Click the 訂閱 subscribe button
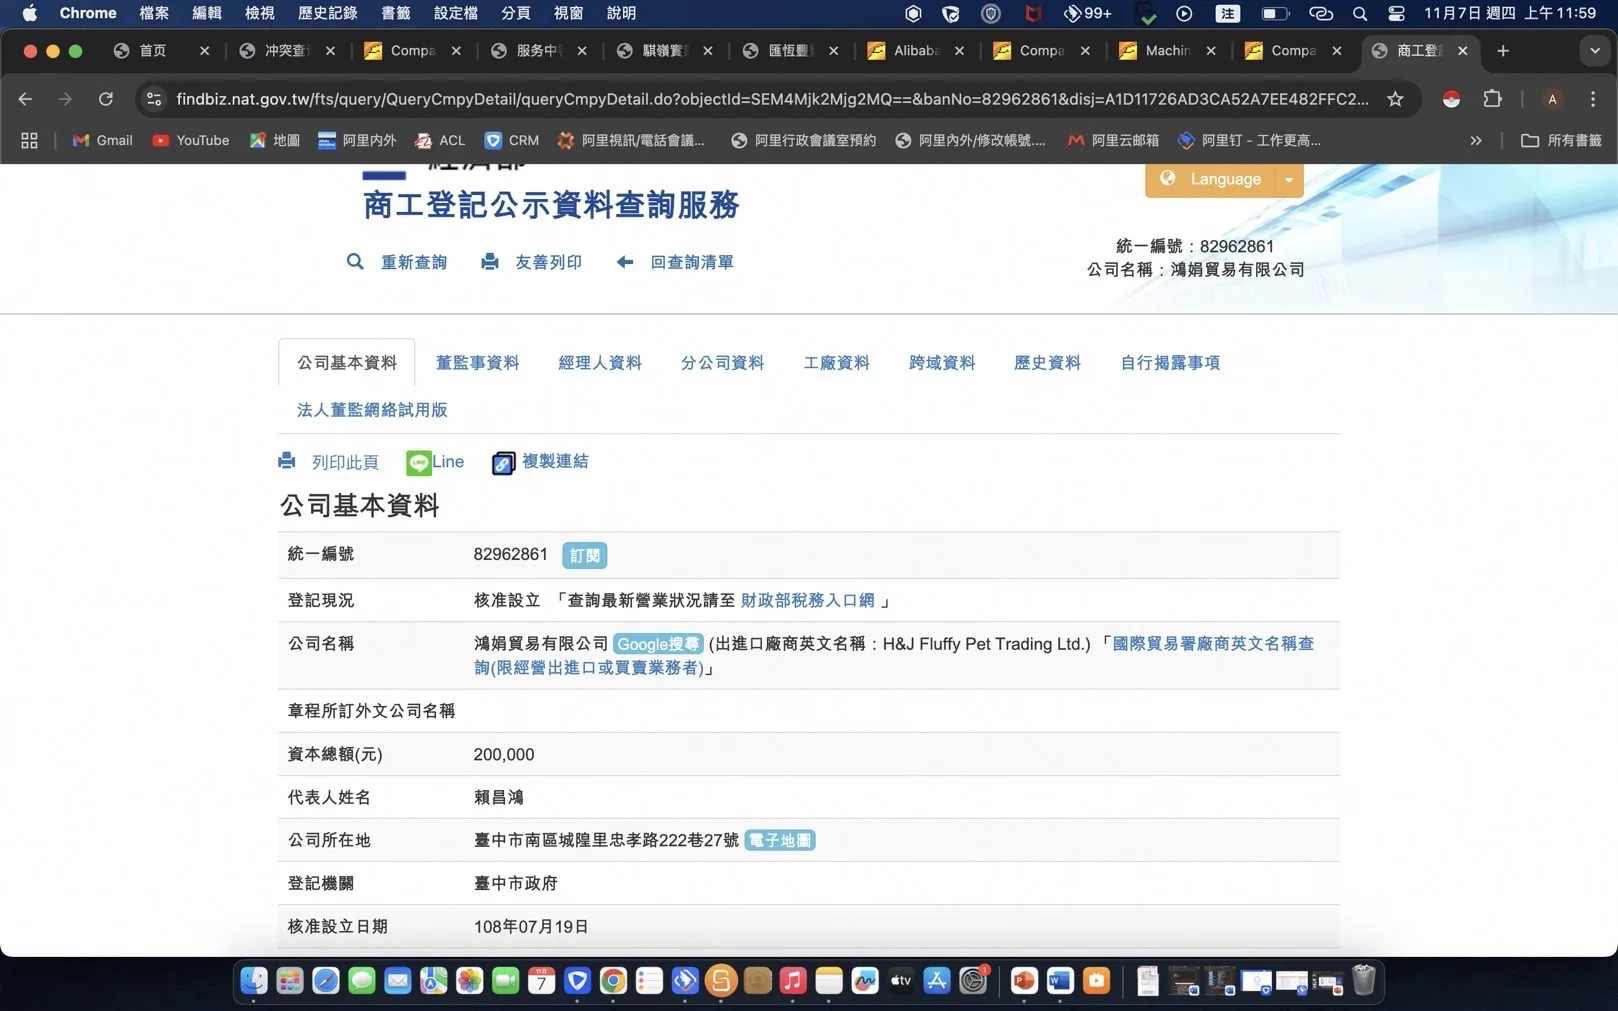 coord(584,556)
